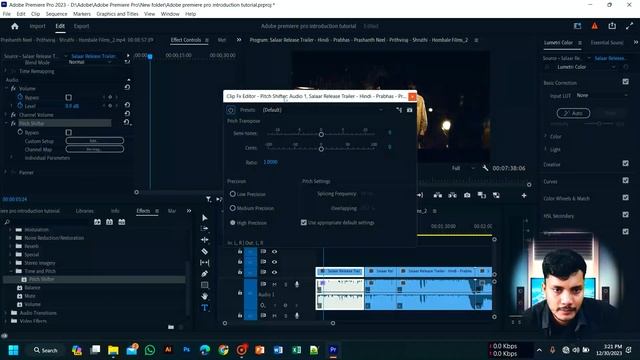Open the Blend Mode Normal dropdown

90,62
